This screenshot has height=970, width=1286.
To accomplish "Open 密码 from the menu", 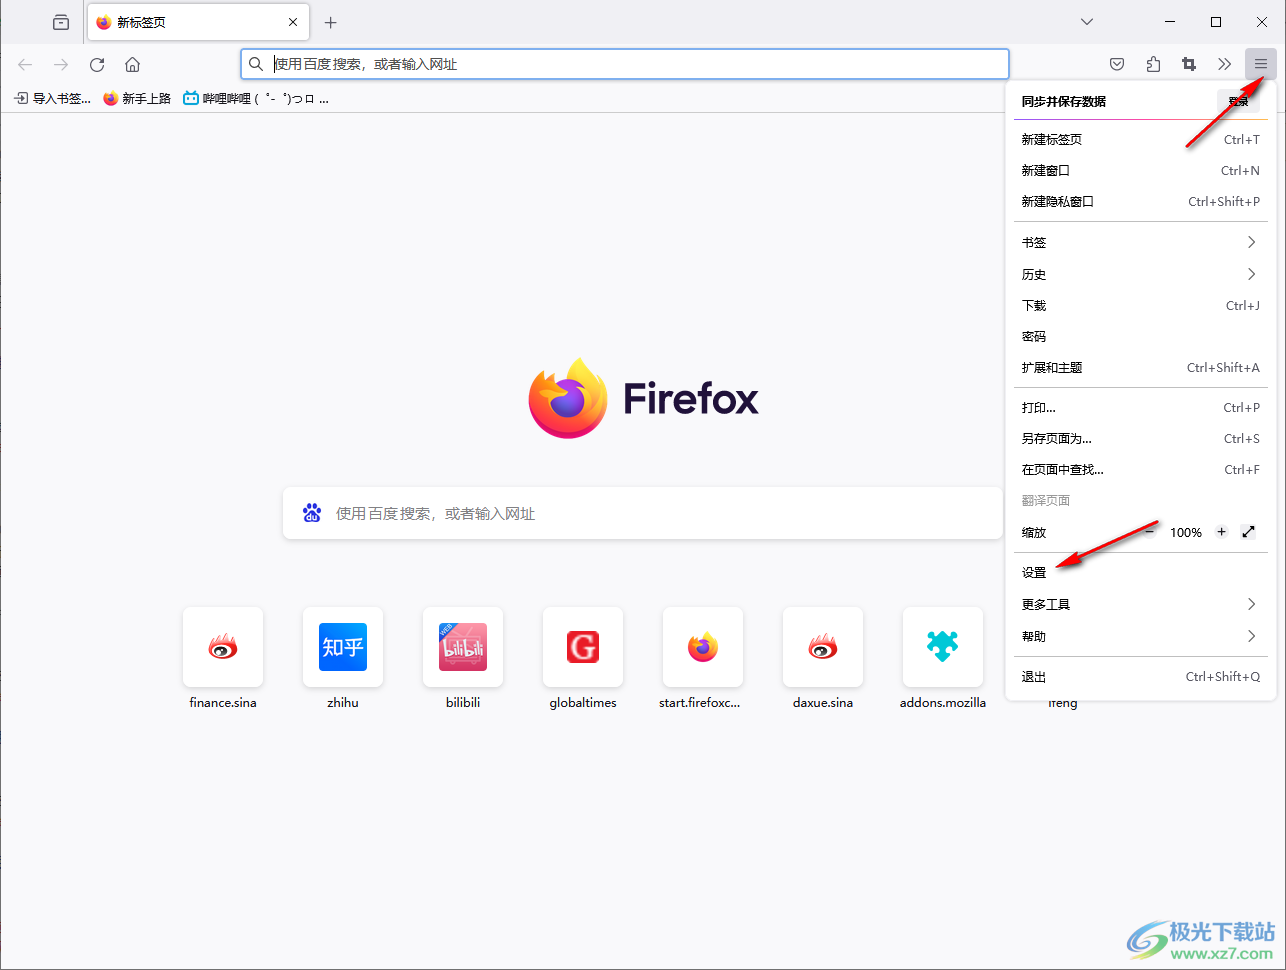I will [x=1140, y=336].
